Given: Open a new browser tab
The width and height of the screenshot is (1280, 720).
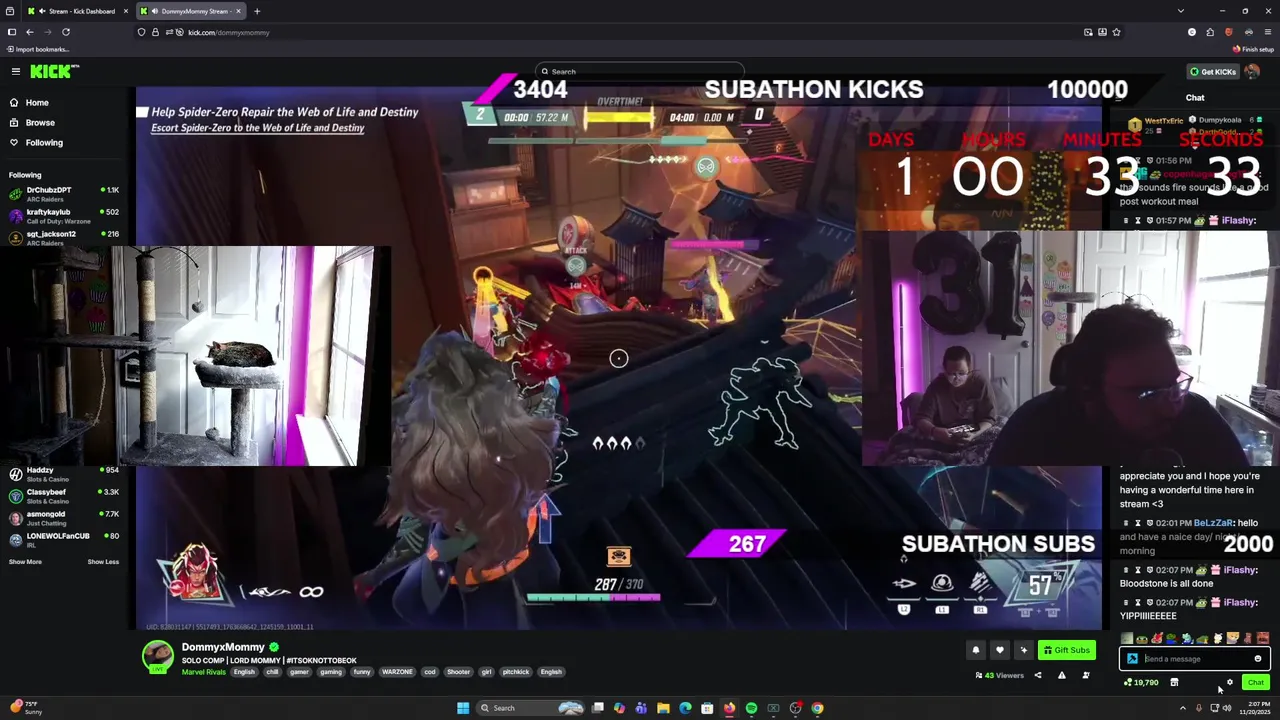Looking at the screenshot, I should click(x=257, y=11).
